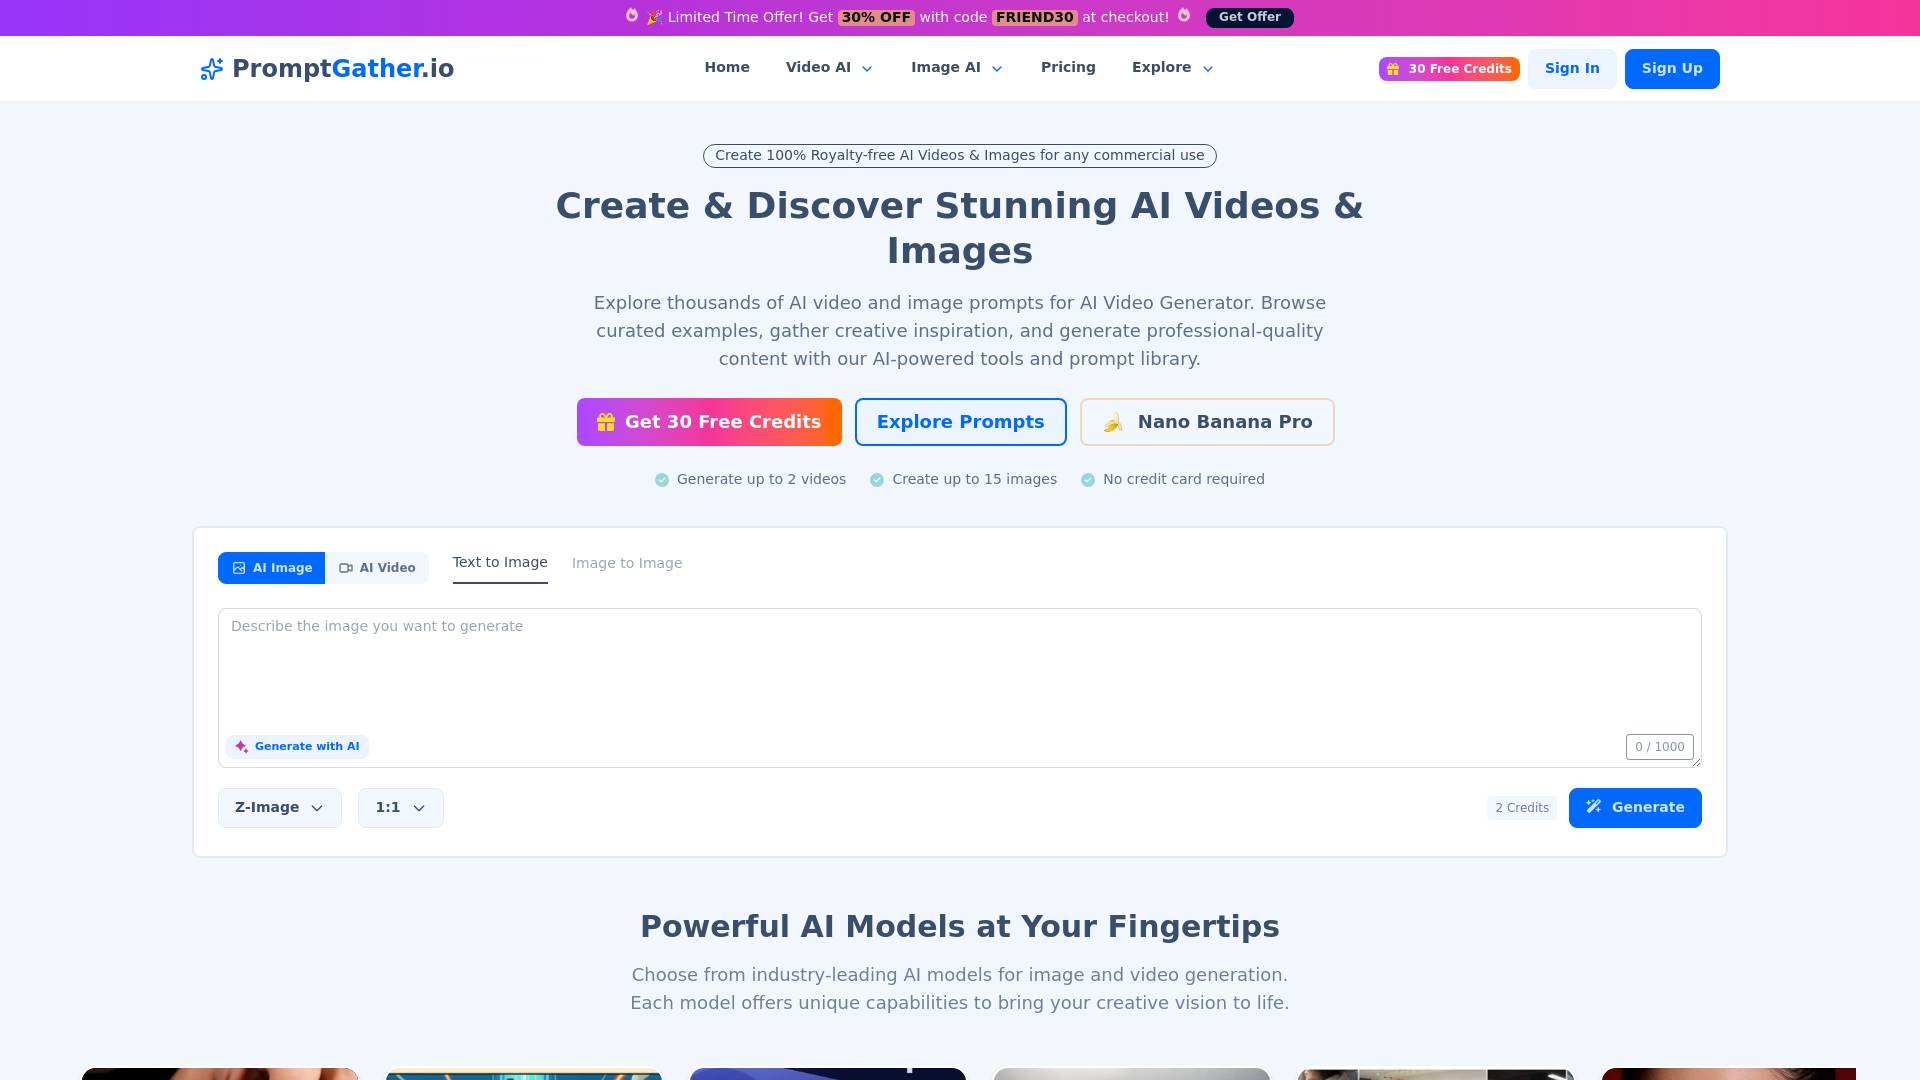The height and width of the screenshot is (1080, 1920).
Task: Expand the Video AI navigation menu
Action: click(829, 68)
